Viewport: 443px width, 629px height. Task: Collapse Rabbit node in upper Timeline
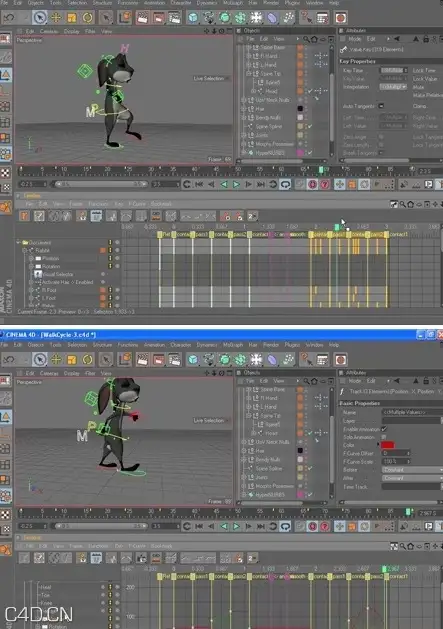click(x=24, y=250)
